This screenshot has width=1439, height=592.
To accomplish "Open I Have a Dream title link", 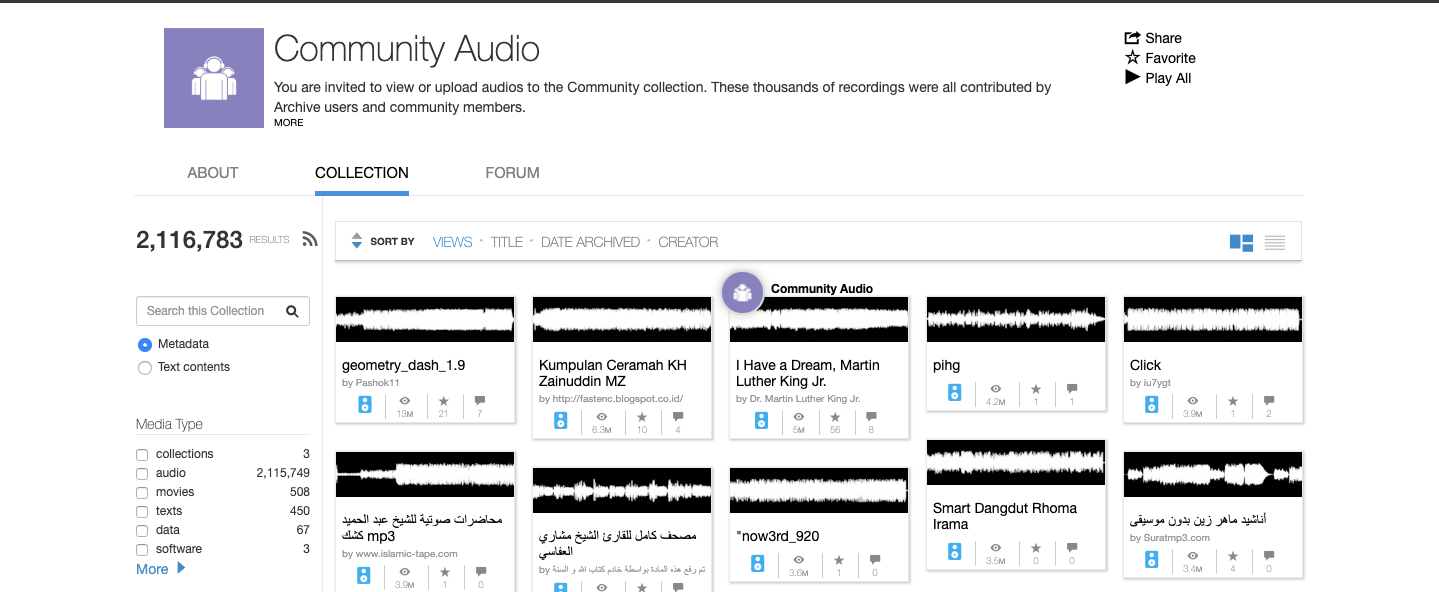I will click(x=808, y=373).
